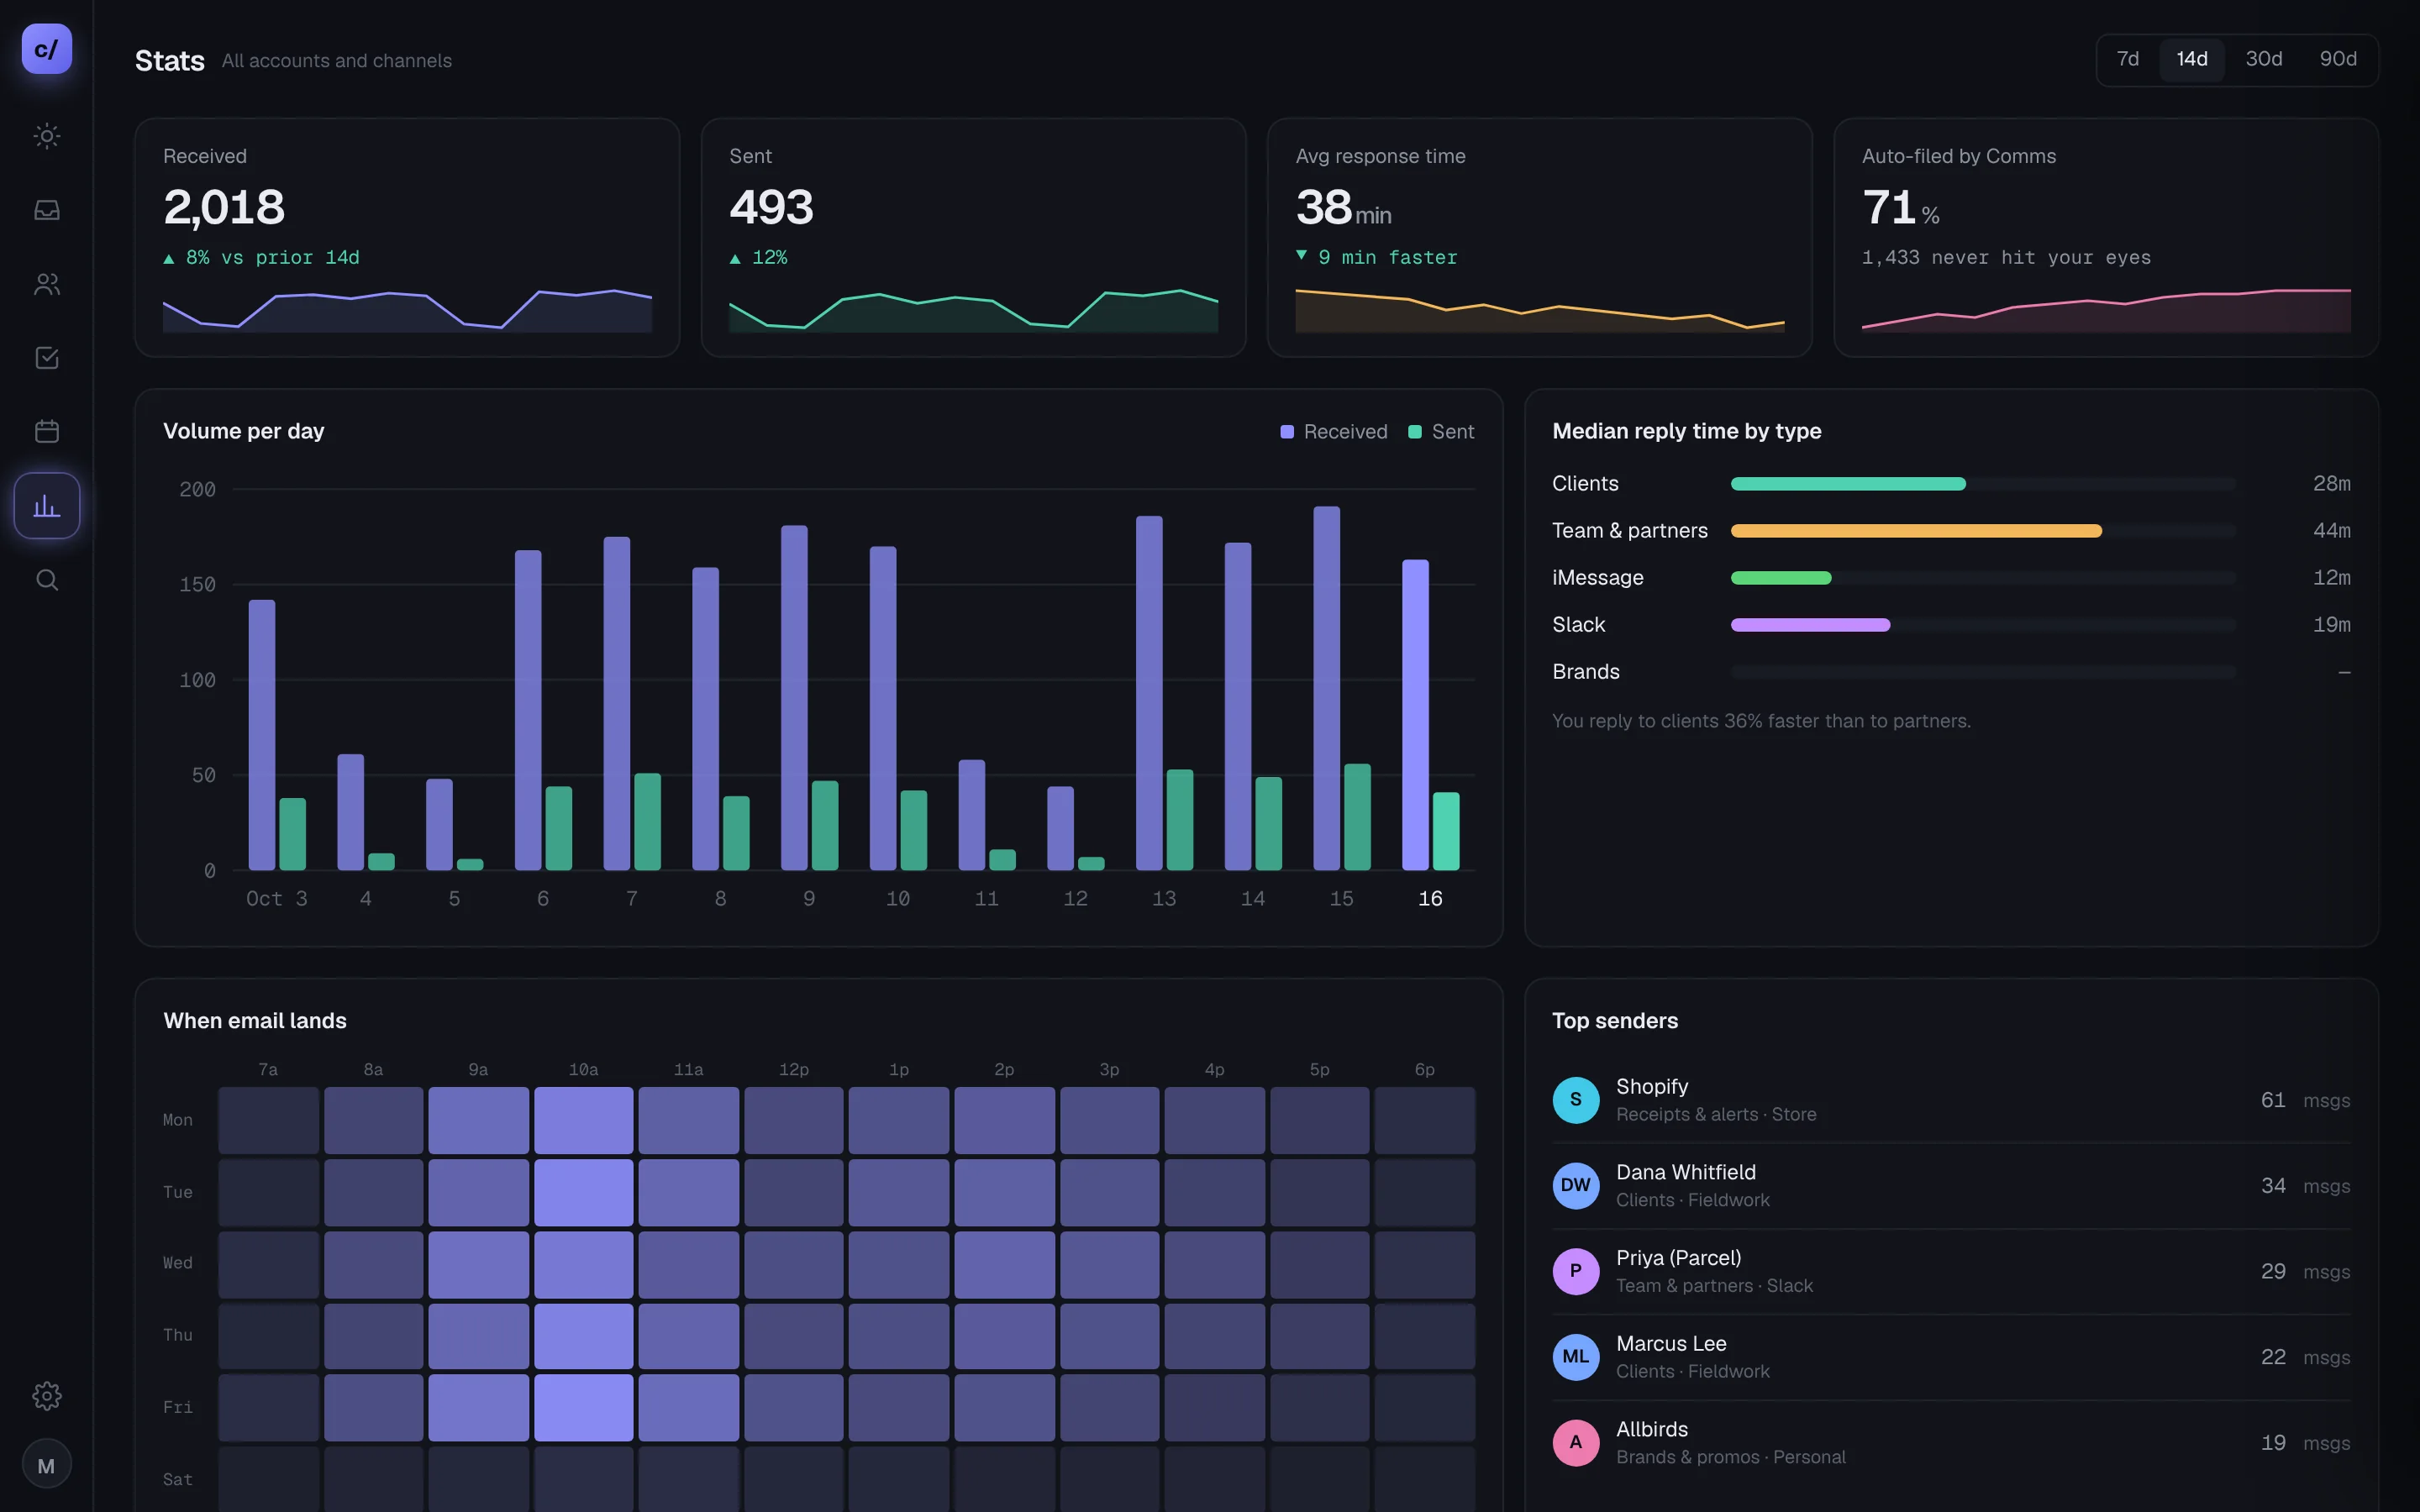This screenshot has width=2420, height=1512.
Task: Click the Clients reply time bar
Action: (1848, 484)
